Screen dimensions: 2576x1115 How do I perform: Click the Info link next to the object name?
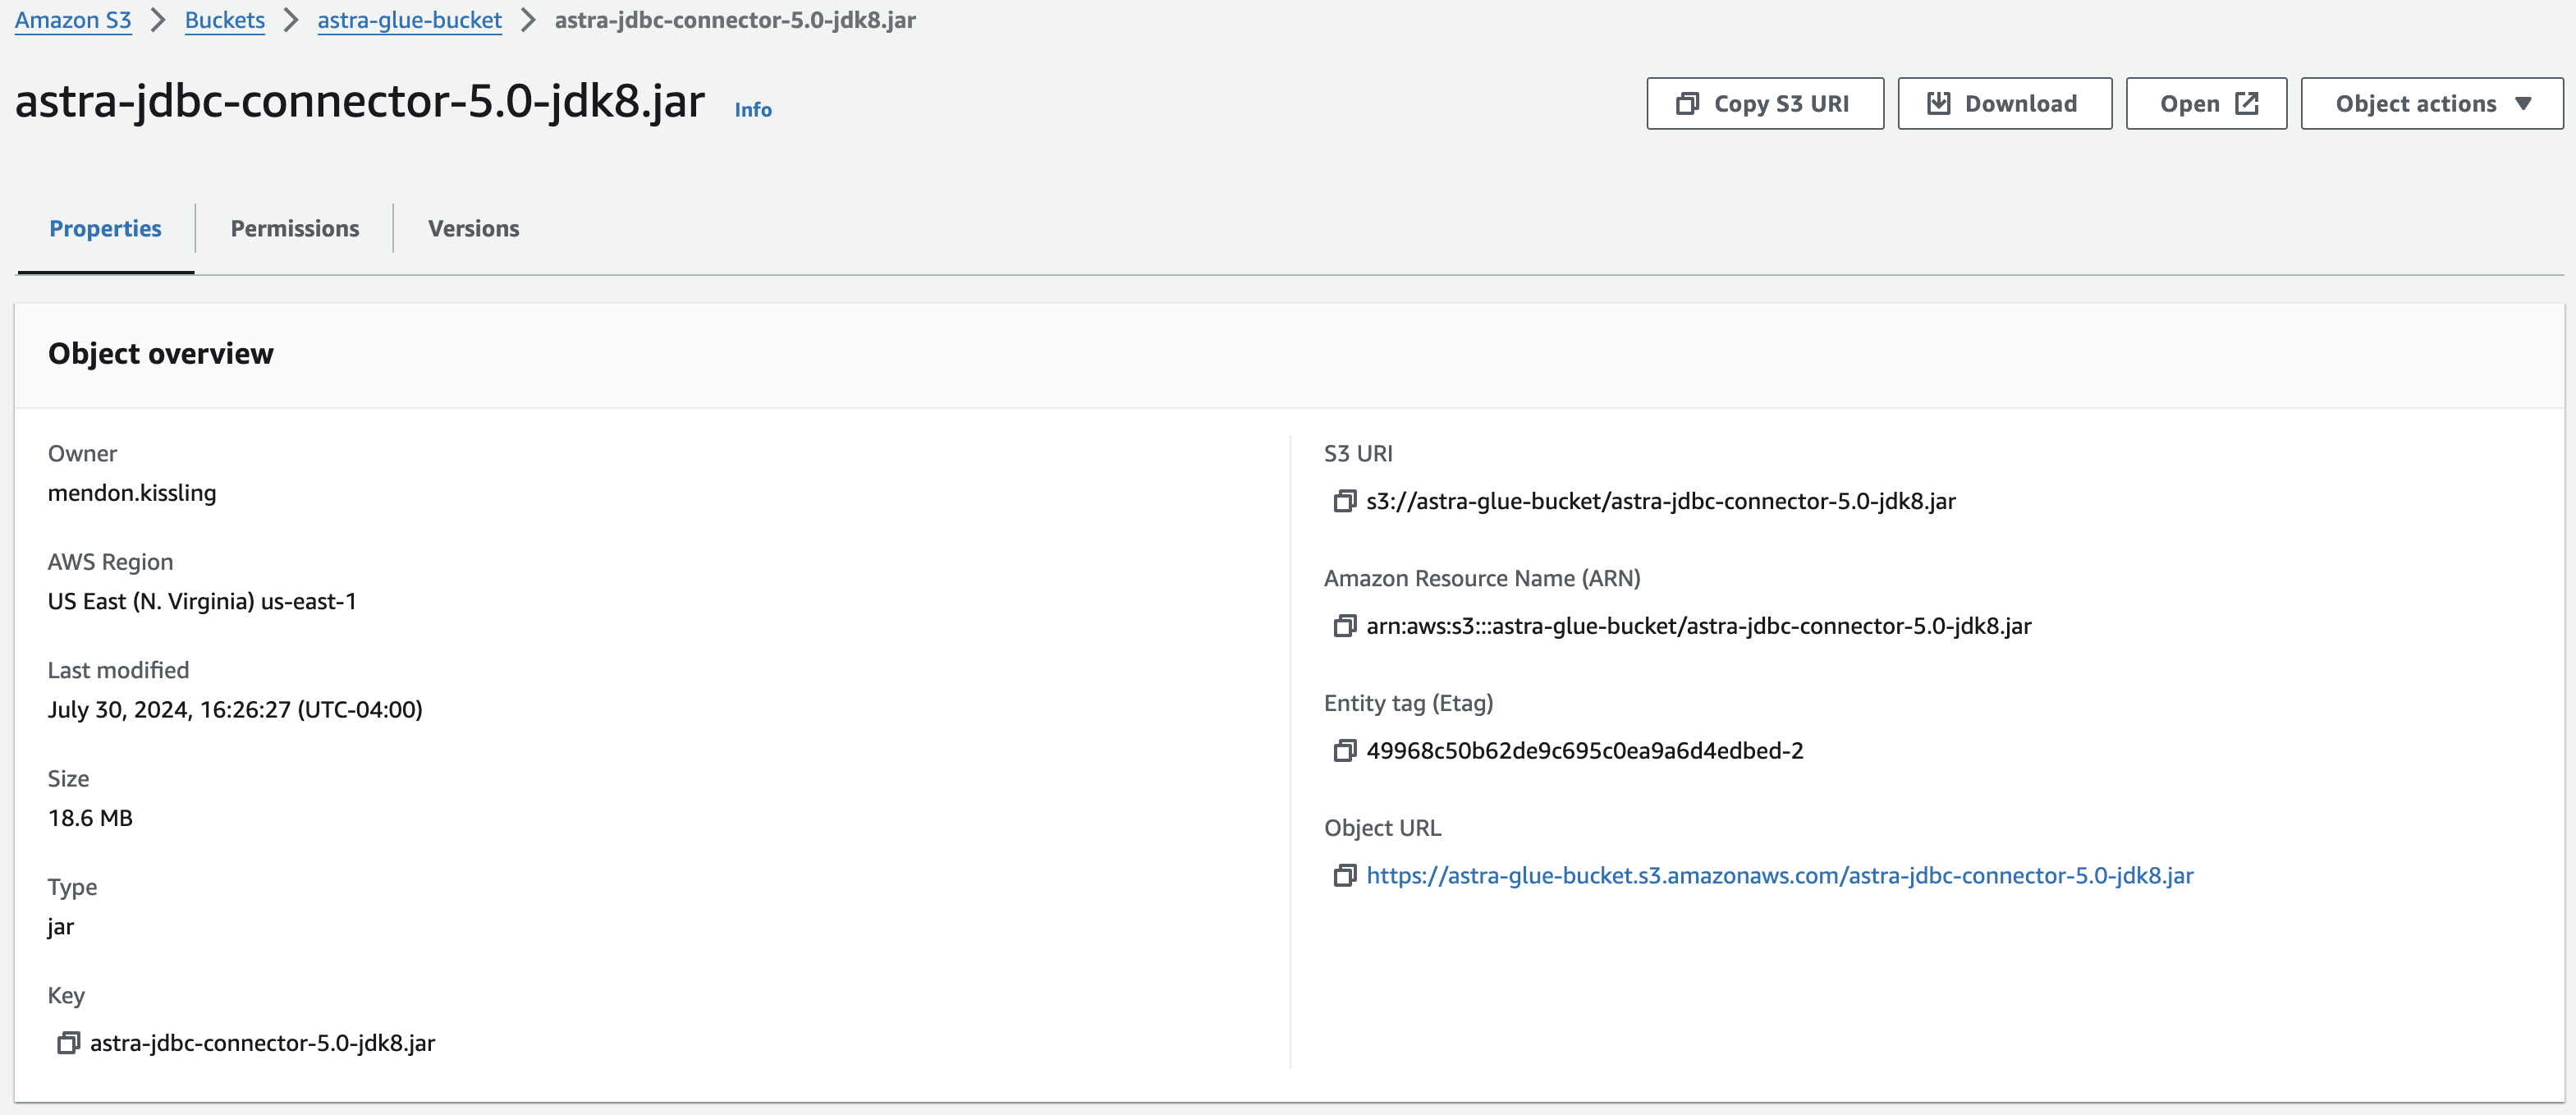point(752,109)
